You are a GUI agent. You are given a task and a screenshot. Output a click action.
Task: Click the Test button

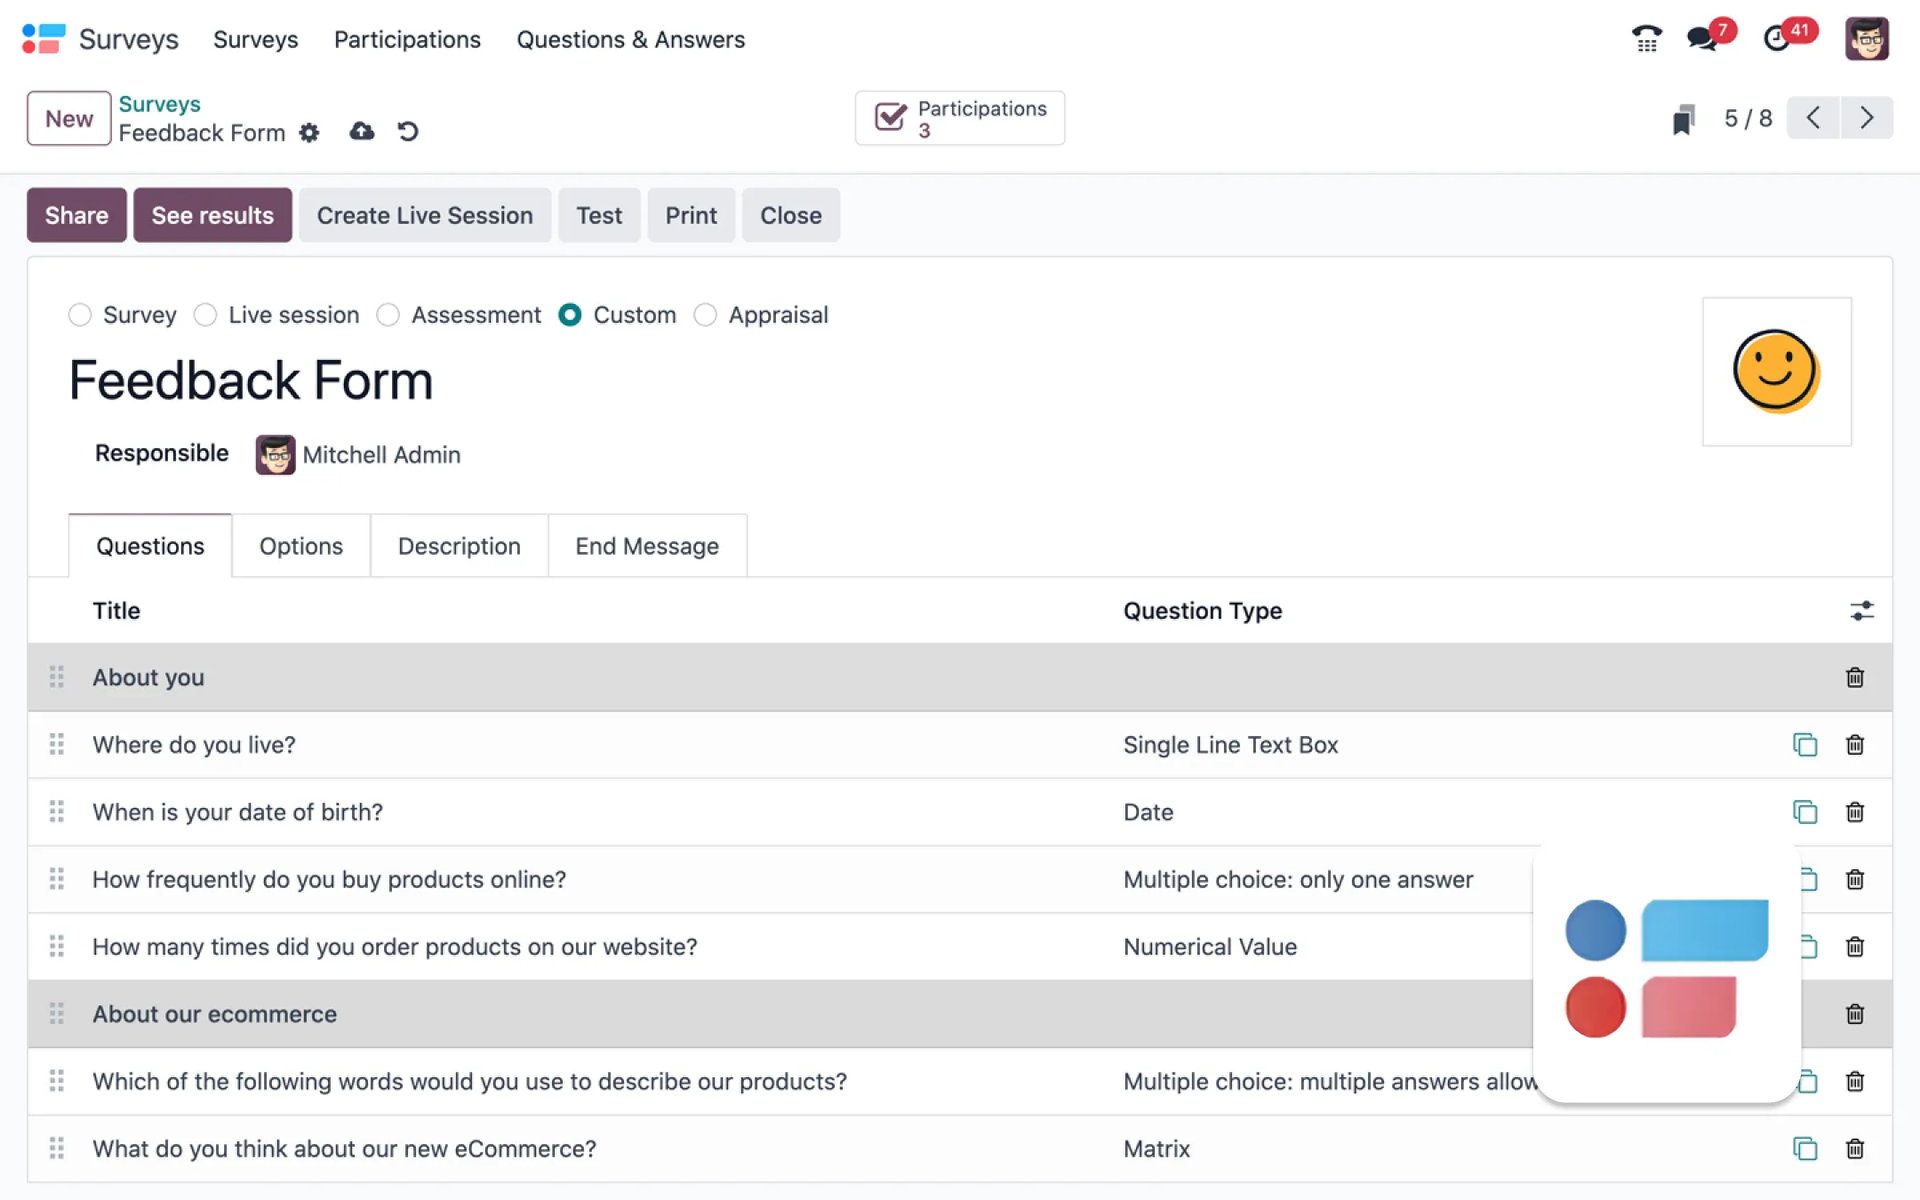pos(599,215)
